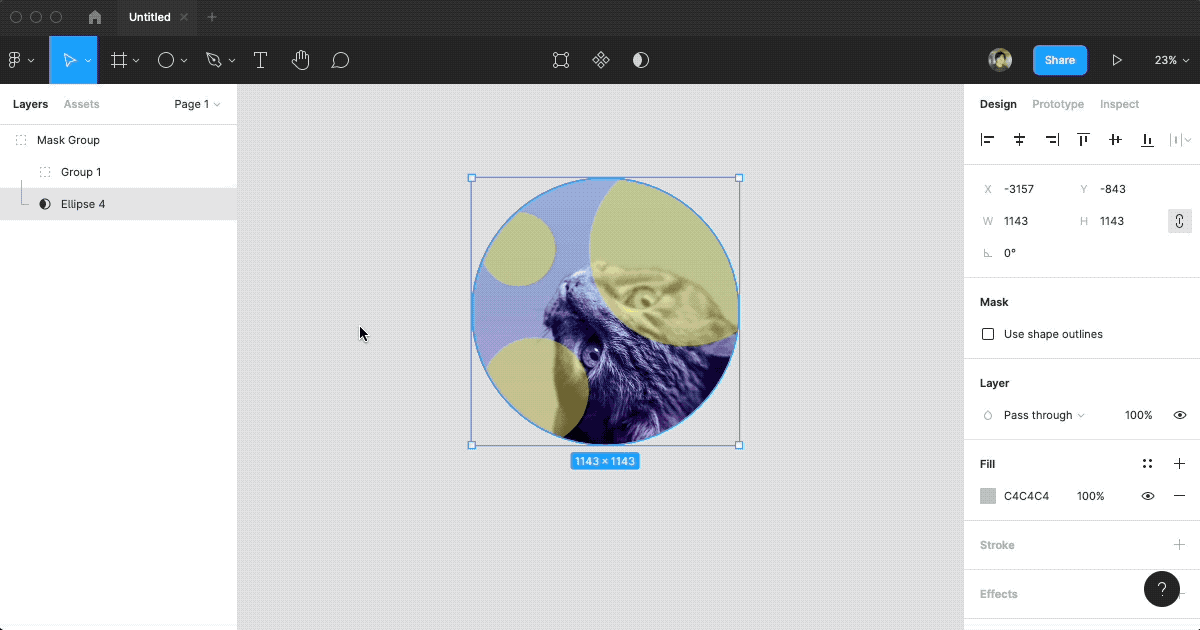Select the Text tool
Image resolution: width=1200 pixels, height=630 pixels.
(260, 59)
